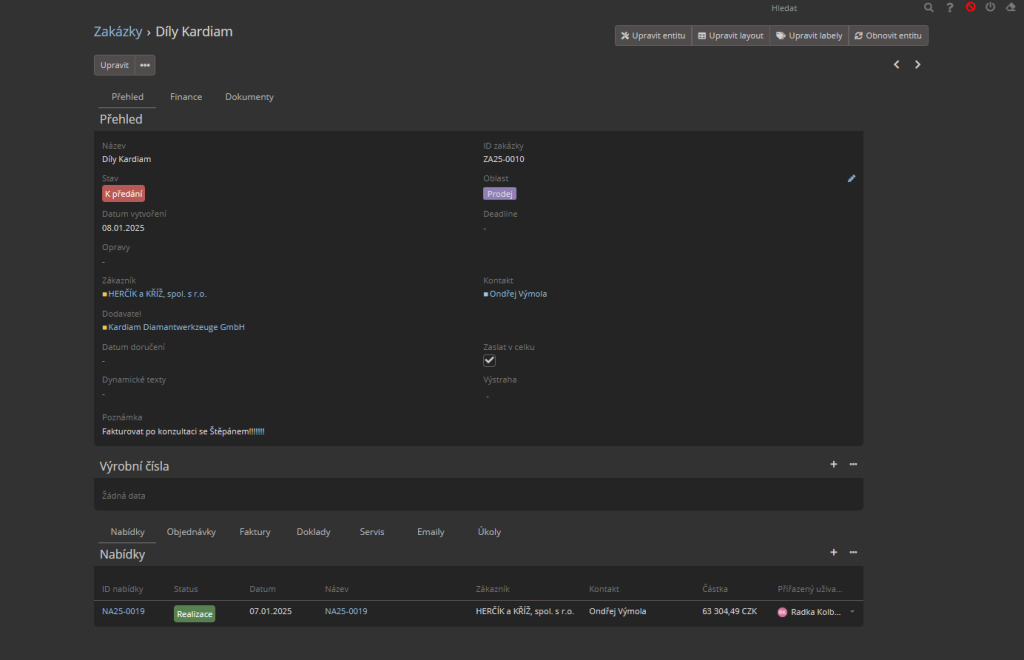The height and width of the screenshot is (660, 1024).
Task: Add new entry in Výrobní čísla panel
Action: (834, 465)
